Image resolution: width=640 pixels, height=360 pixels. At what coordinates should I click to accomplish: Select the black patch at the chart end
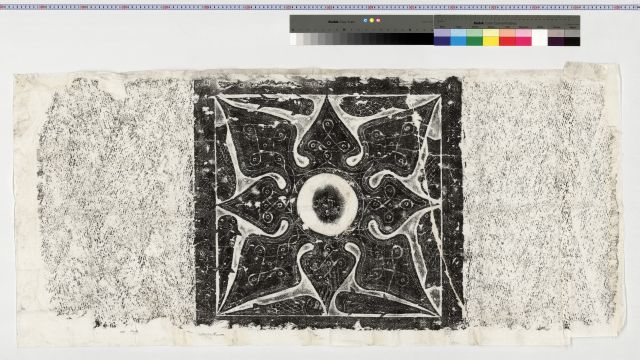pos(572,41)
